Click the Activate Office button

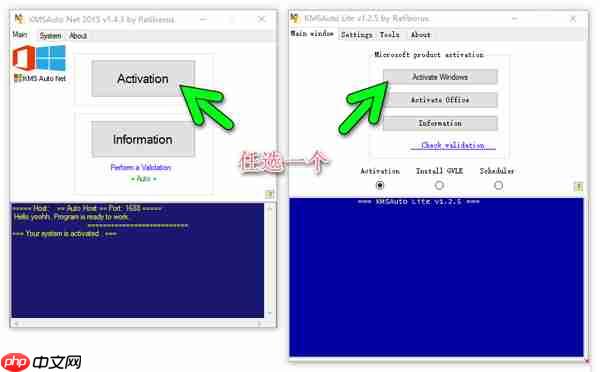(x=440, y=100)
